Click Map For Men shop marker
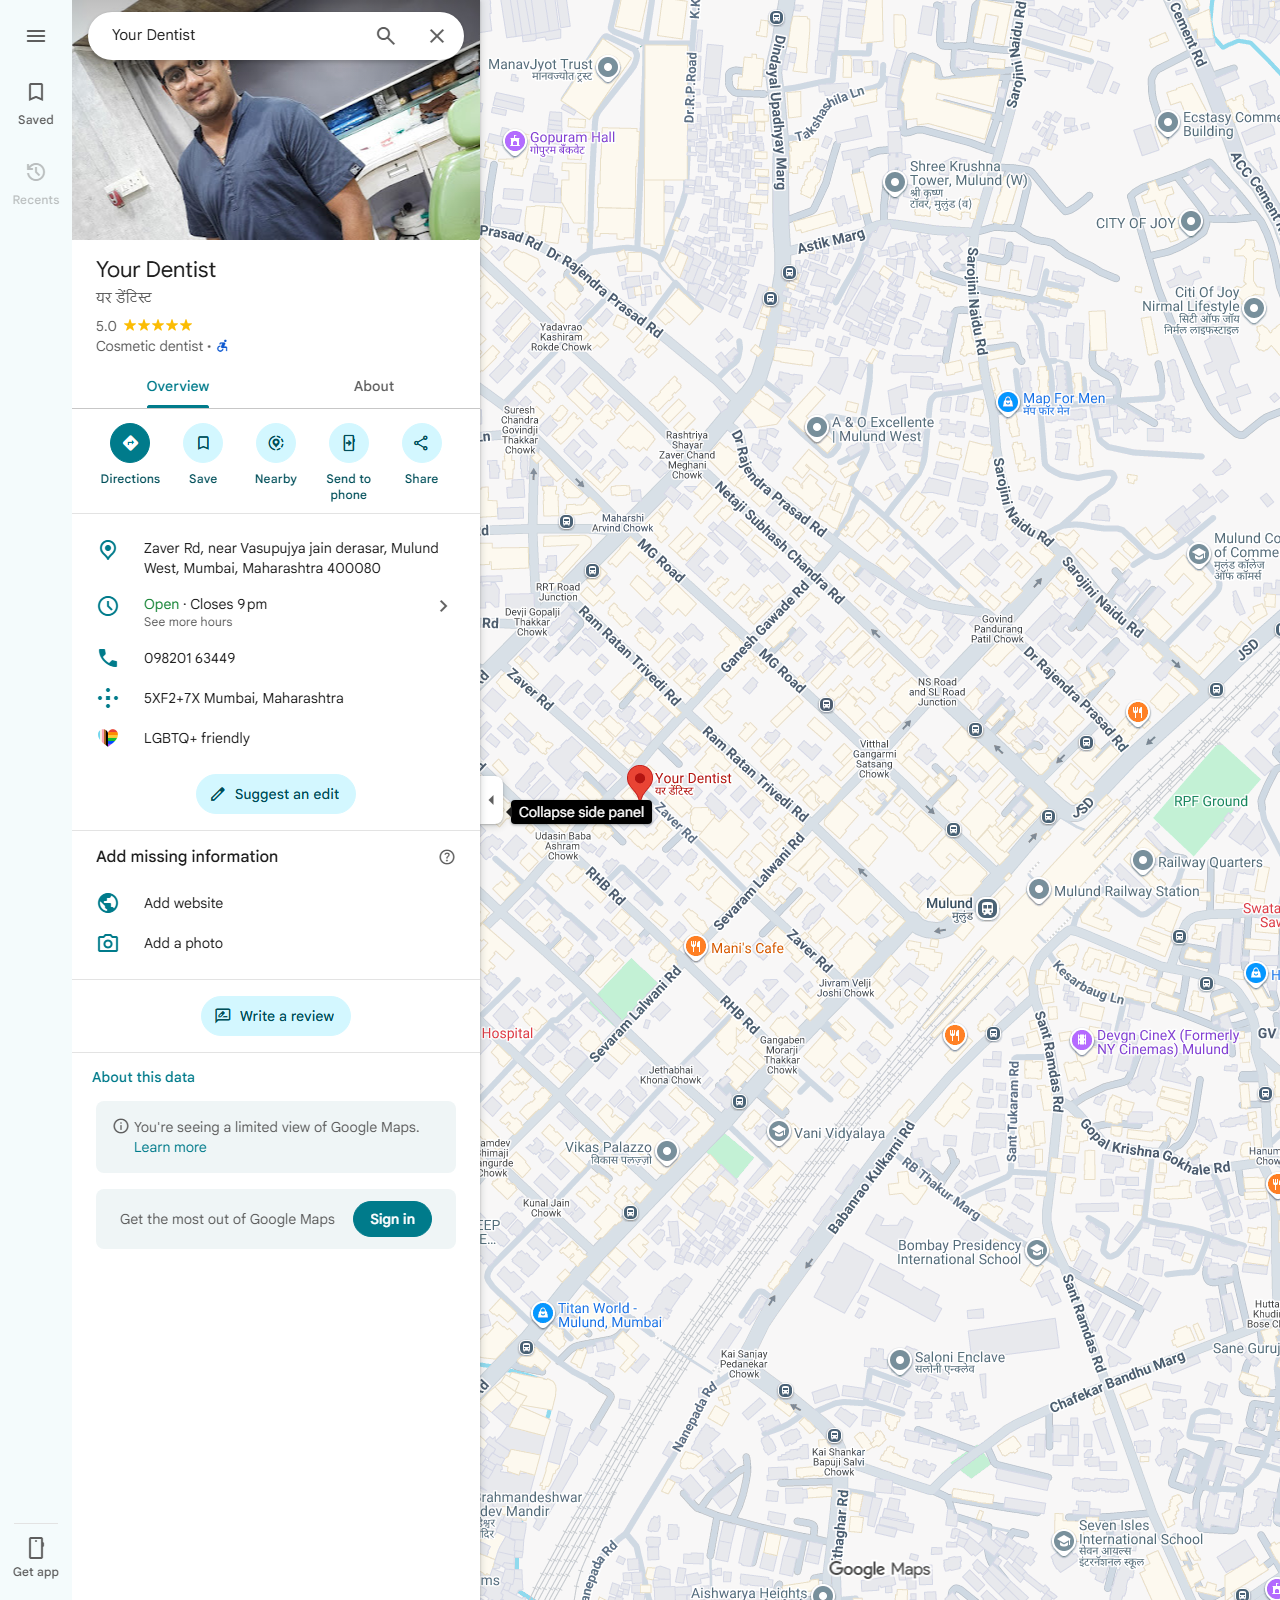The width and height of the screenshot is (1280, 1600). coord(1008,402)
